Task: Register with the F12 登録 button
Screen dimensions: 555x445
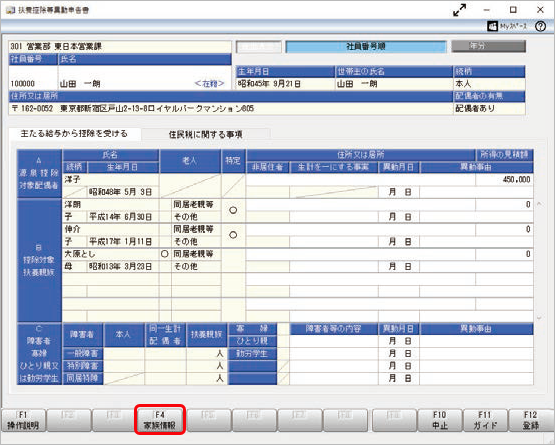Action: tap(531, 420)
